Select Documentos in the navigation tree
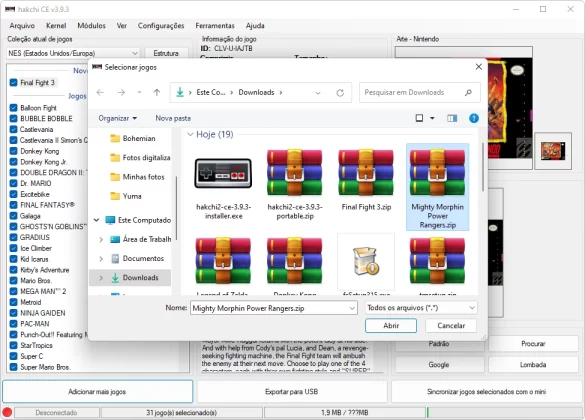585x420 pixels. tap(137, 258)
